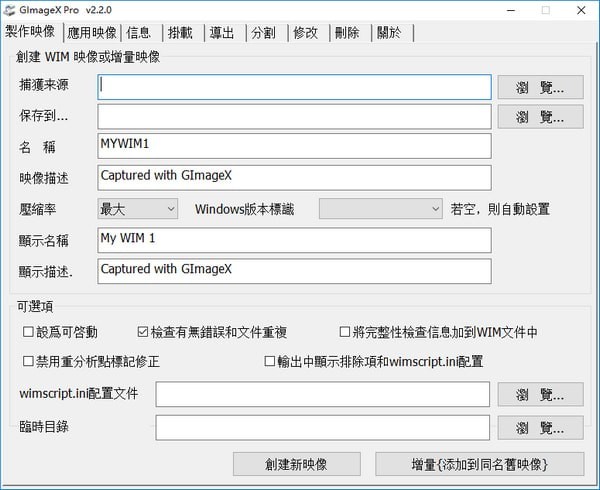Browse for 捕獲來源 source folder
Viewport: 600px width, 490px height.
(540, 88)
